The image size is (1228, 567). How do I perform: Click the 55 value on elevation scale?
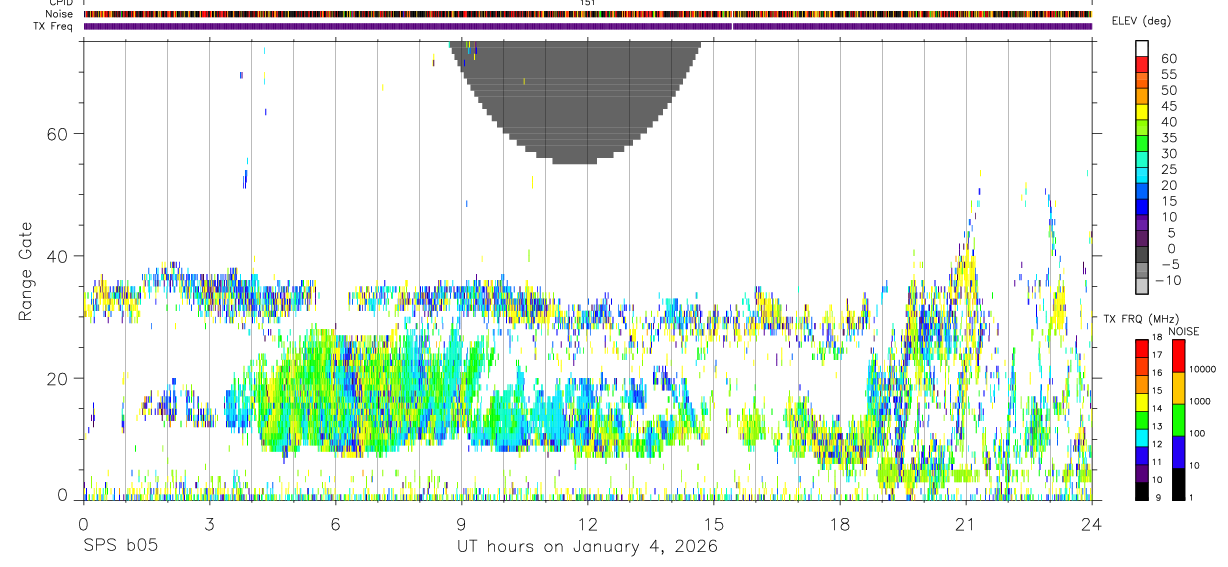(x=1169, y=74)
